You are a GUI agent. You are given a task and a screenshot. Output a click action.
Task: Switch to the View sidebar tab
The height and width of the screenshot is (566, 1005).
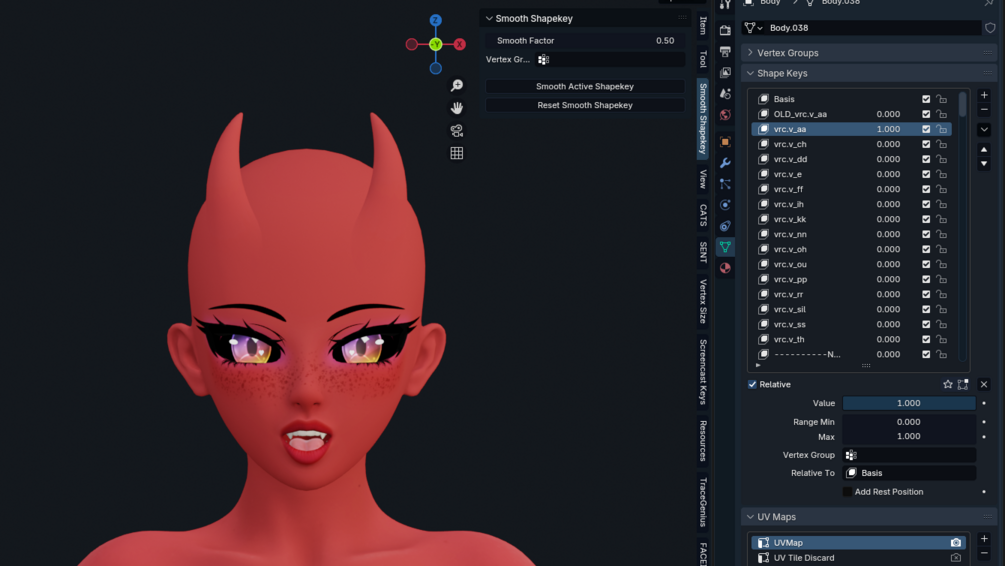pos(703,179)
